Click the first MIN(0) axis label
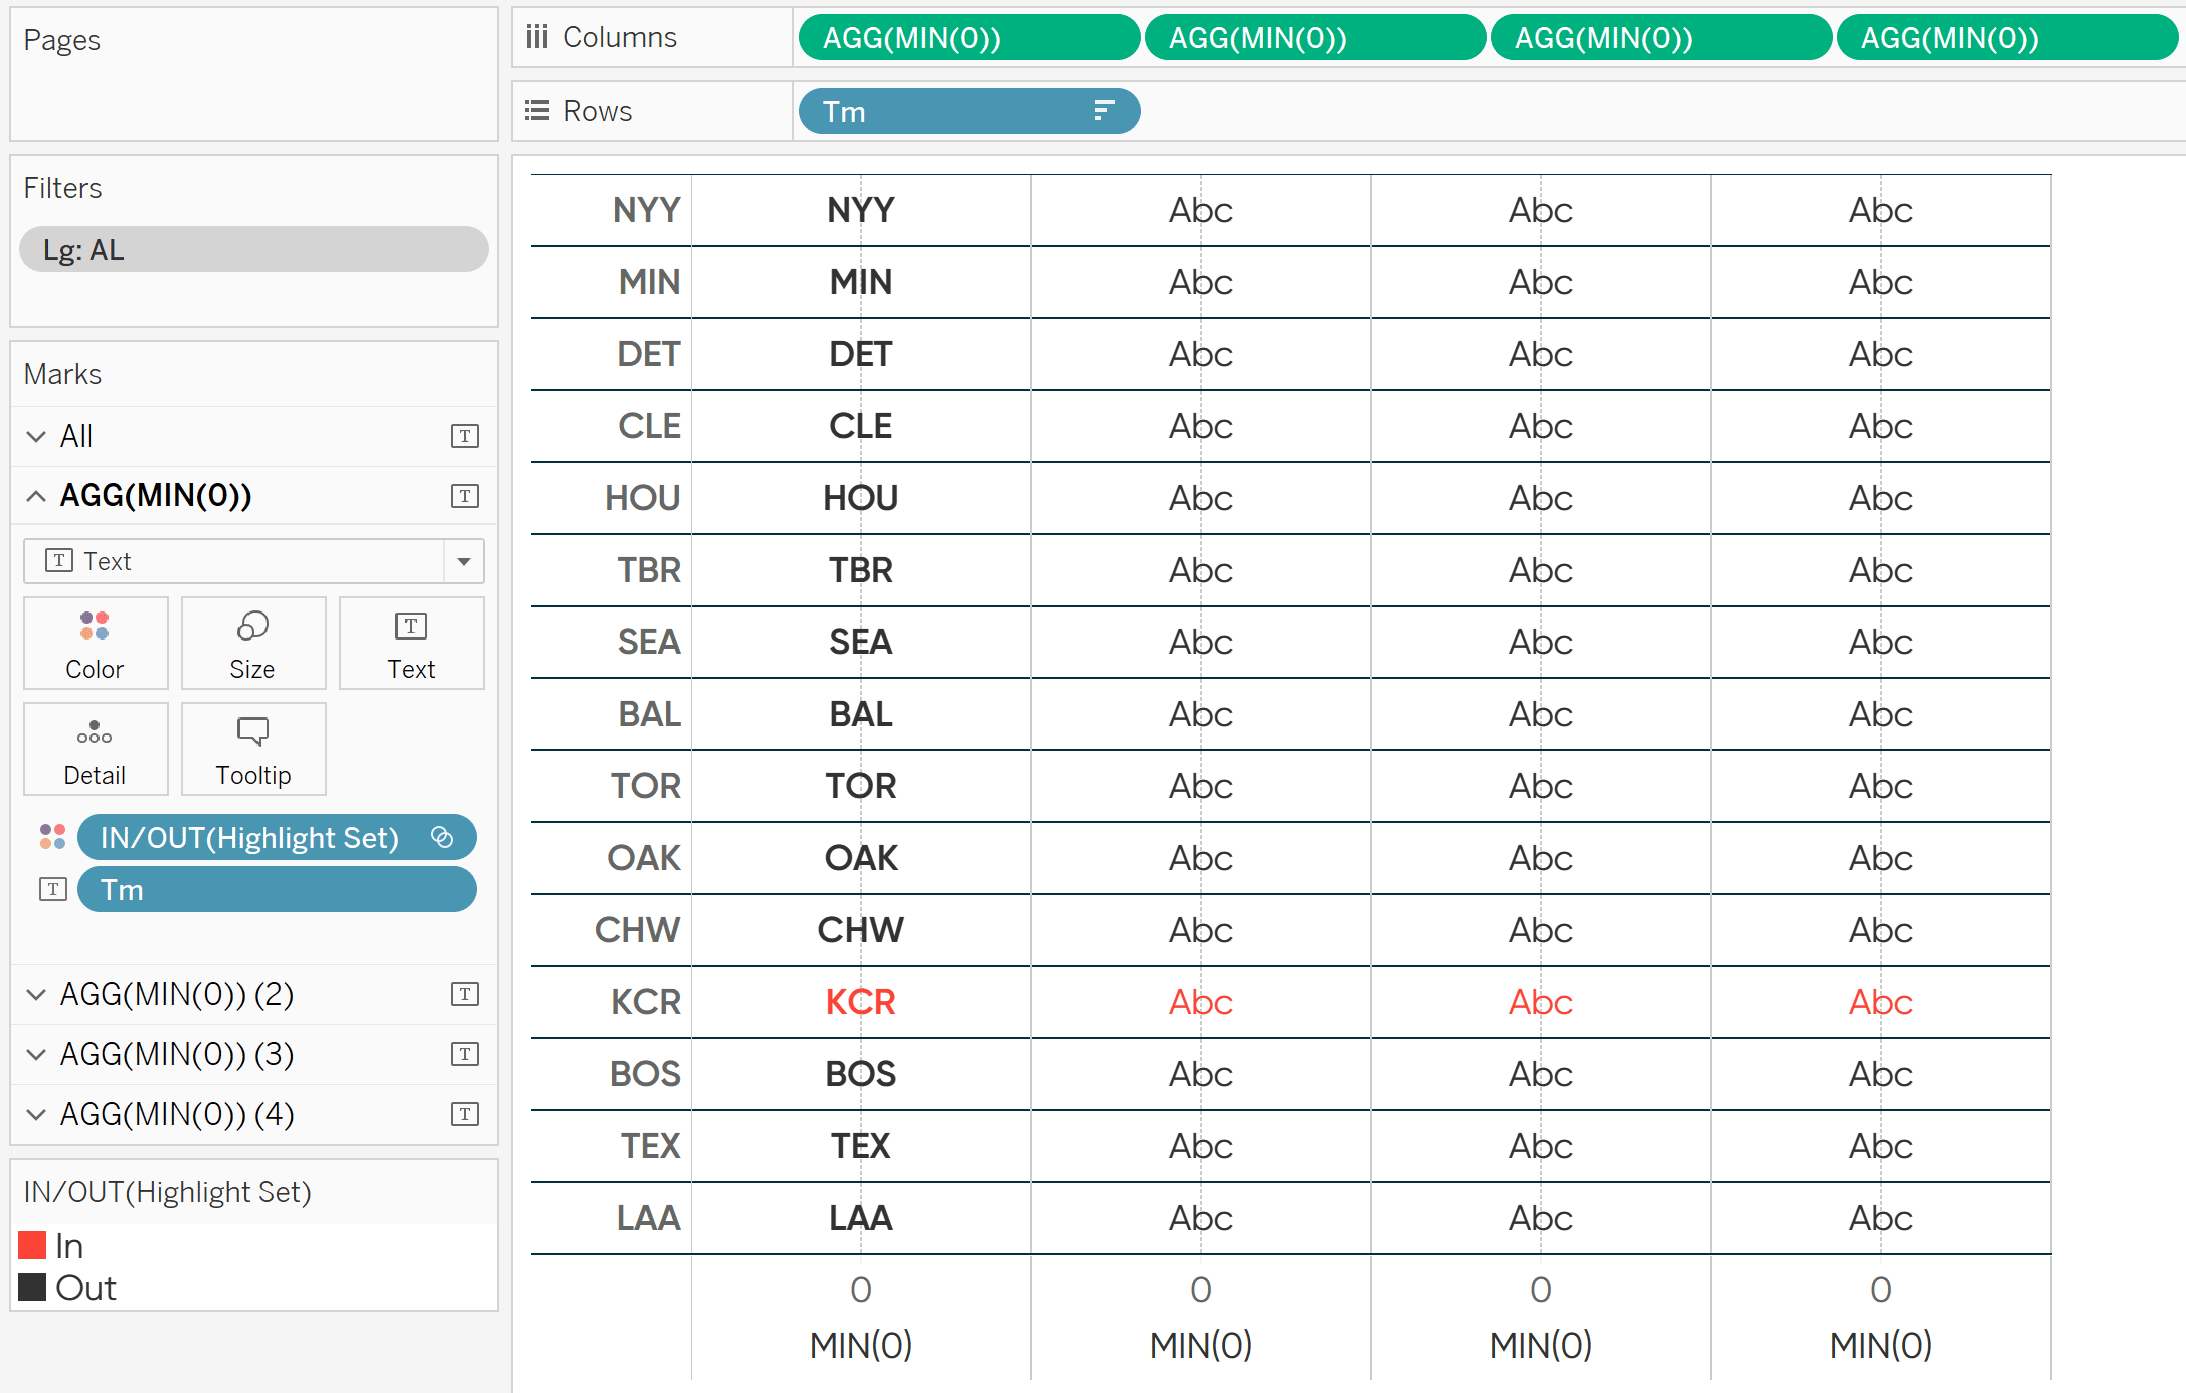 coord(861,1346)
